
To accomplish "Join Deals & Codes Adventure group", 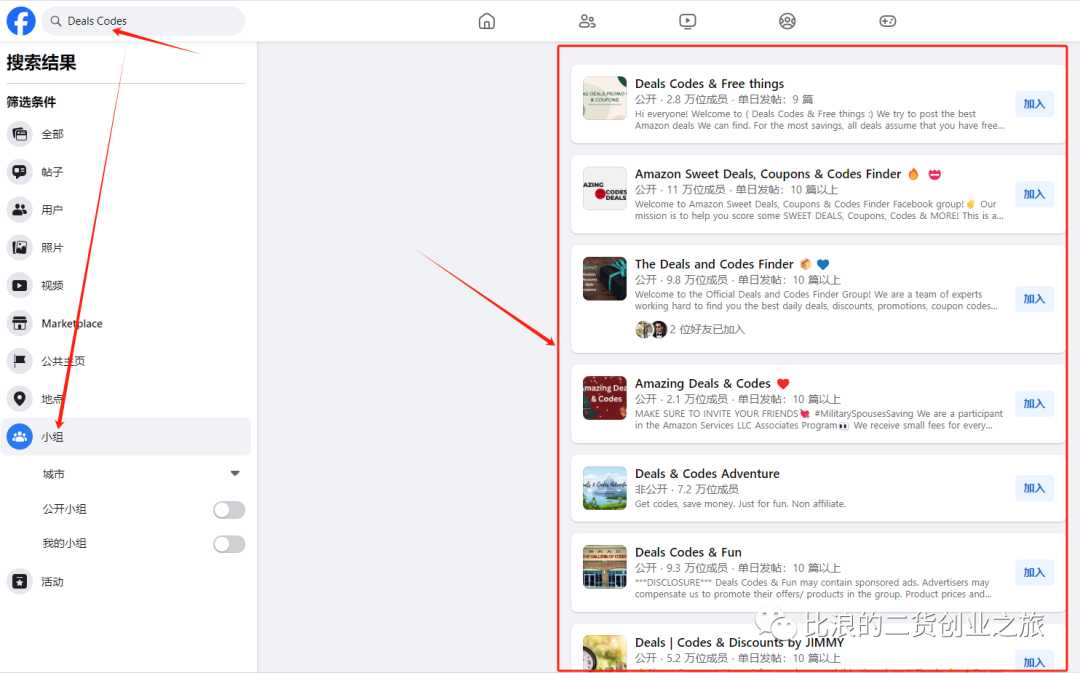I will pos(1034,488).
